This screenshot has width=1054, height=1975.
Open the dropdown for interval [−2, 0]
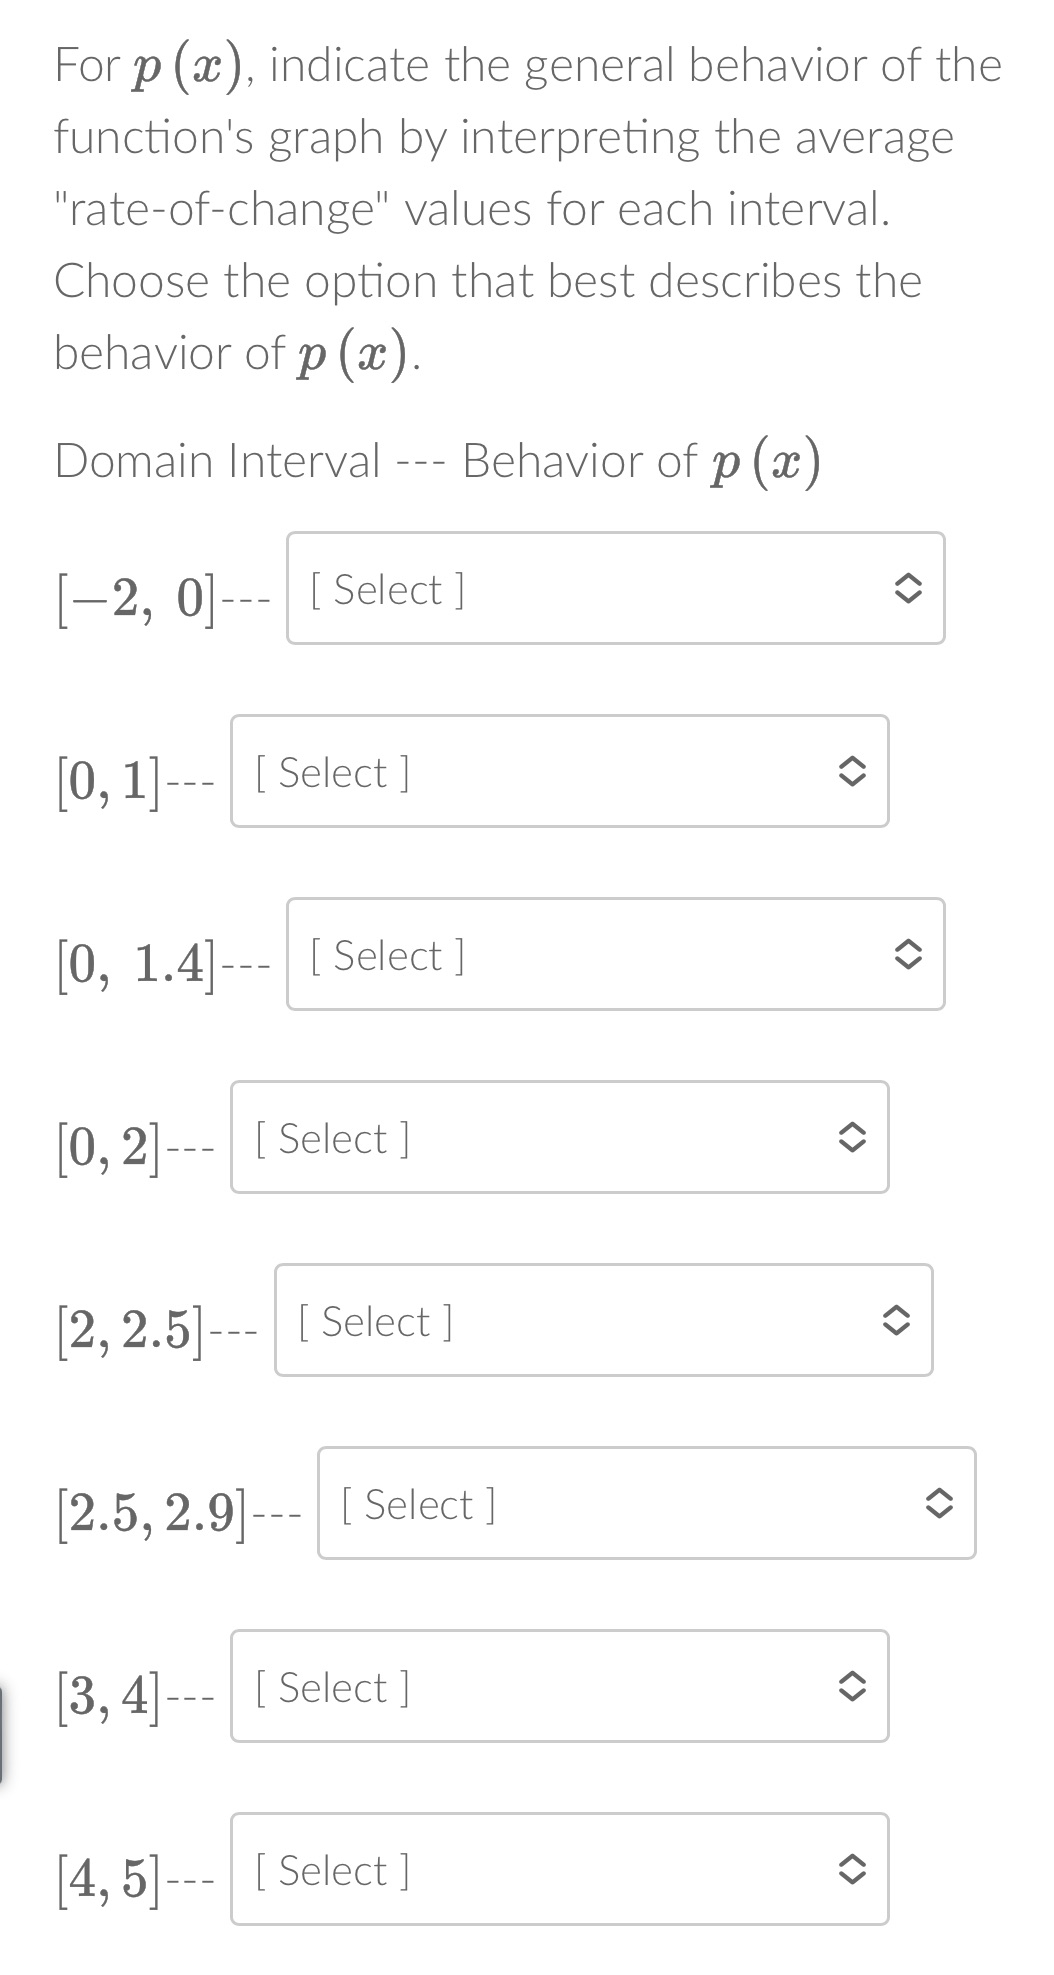point(614,589)
